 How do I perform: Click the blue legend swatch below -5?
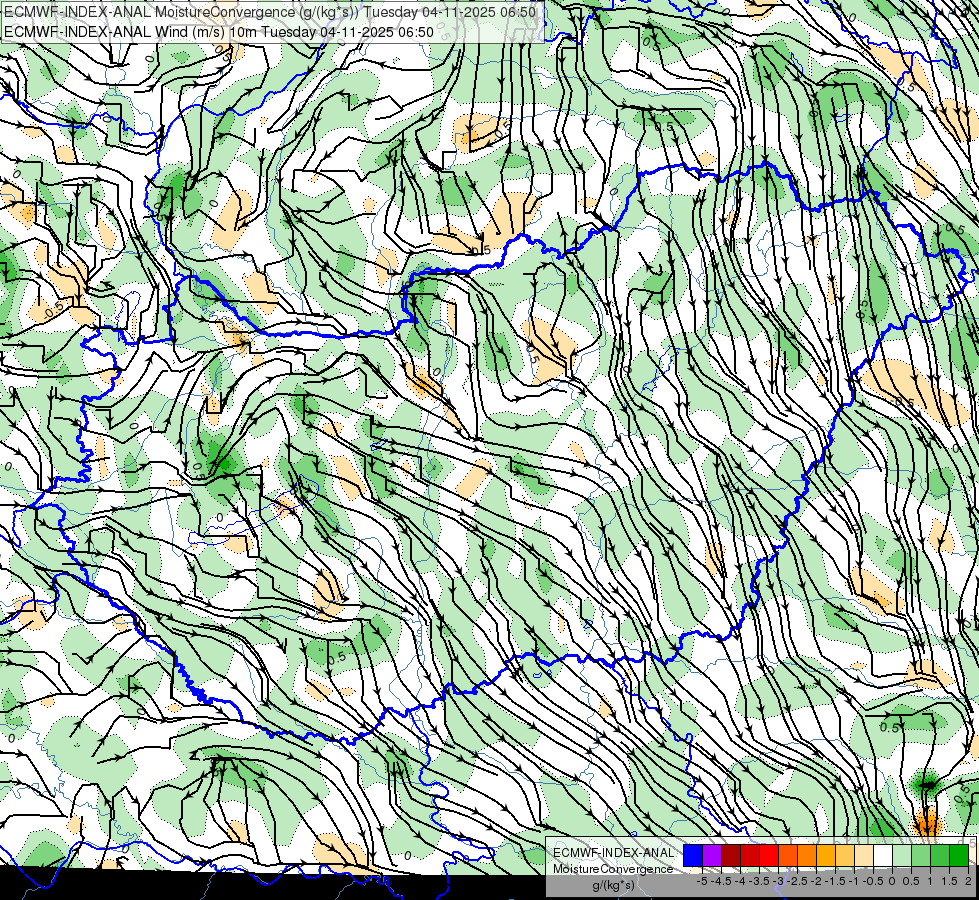[693, 856]
